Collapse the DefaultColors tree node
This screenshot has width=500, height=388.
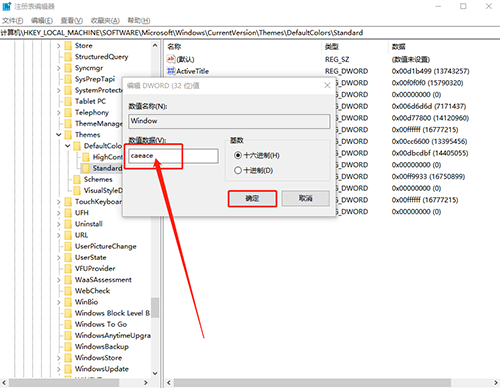(68, 146)
